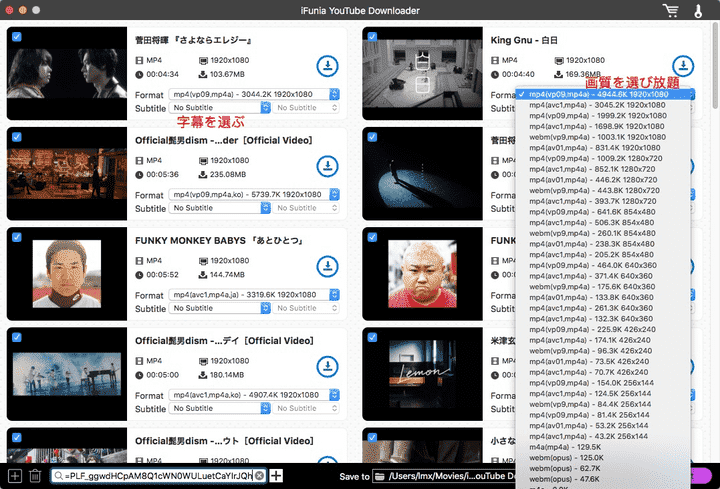720x489 pixels.
Task: Click the title King Gnu - 白日
Action: click(524, 40)
